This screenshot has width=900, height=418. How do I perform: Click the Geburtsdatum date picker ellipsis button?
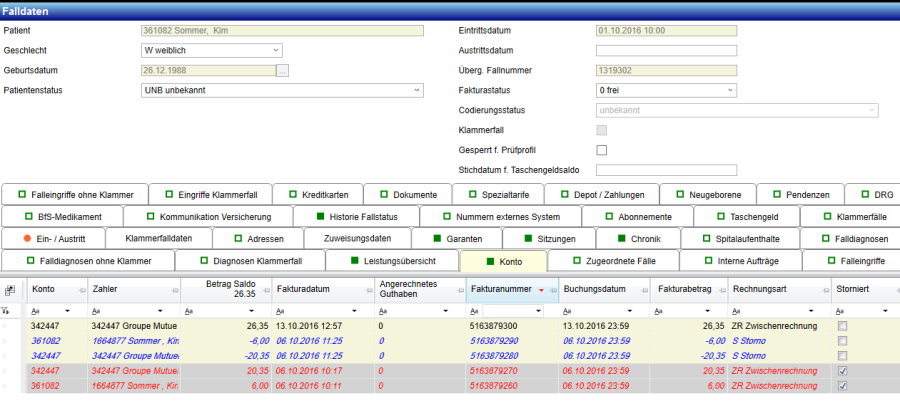click(x=283, y=70)
